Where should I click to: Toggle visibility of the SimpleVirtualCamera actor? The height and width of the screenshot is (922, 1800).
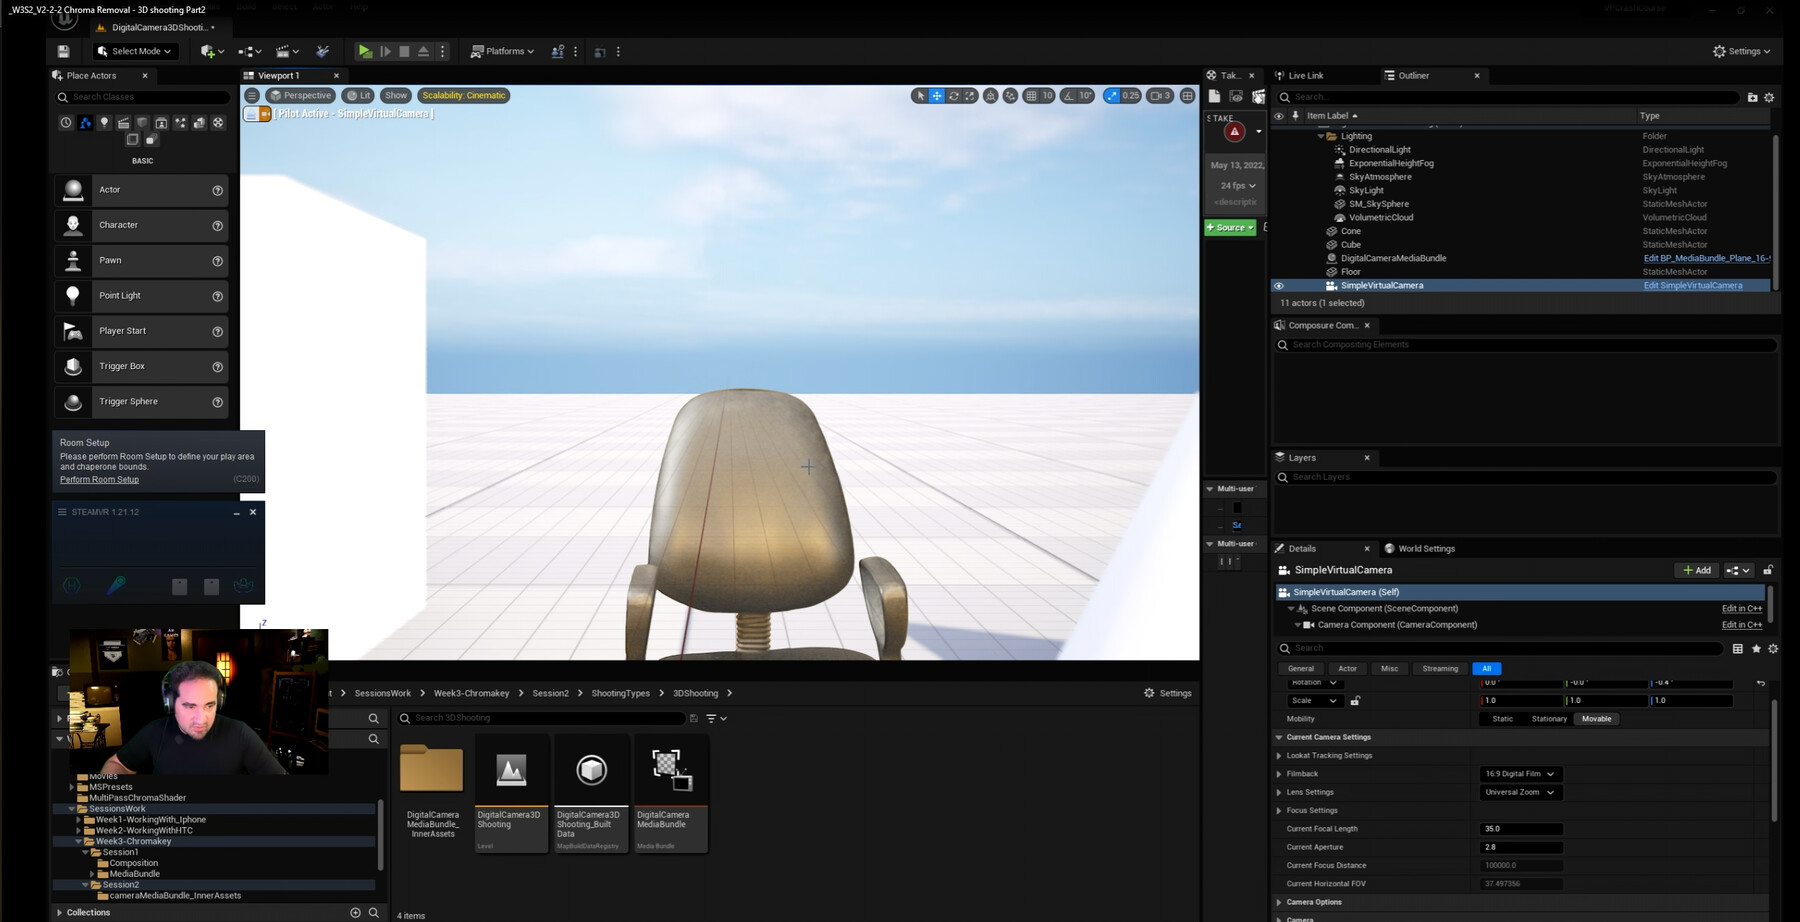coord(1280,285)
